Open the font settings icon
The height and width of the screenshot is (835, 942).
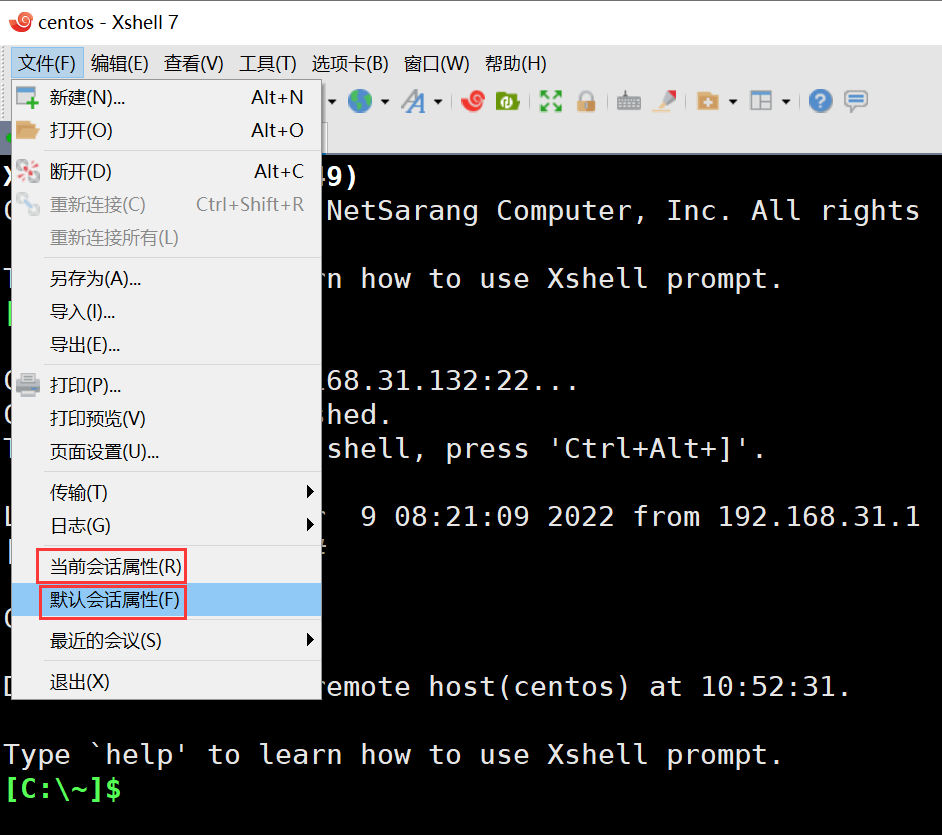click(x=414, y=101)
